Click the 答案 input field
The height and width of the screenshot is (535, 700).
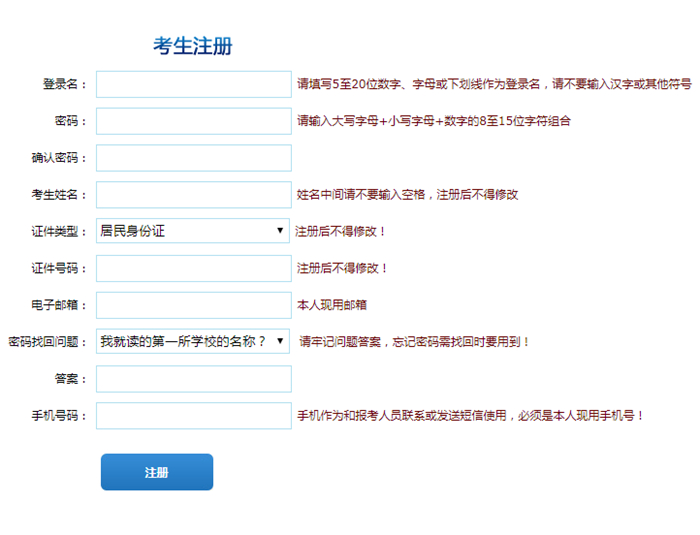coord(194,379)
